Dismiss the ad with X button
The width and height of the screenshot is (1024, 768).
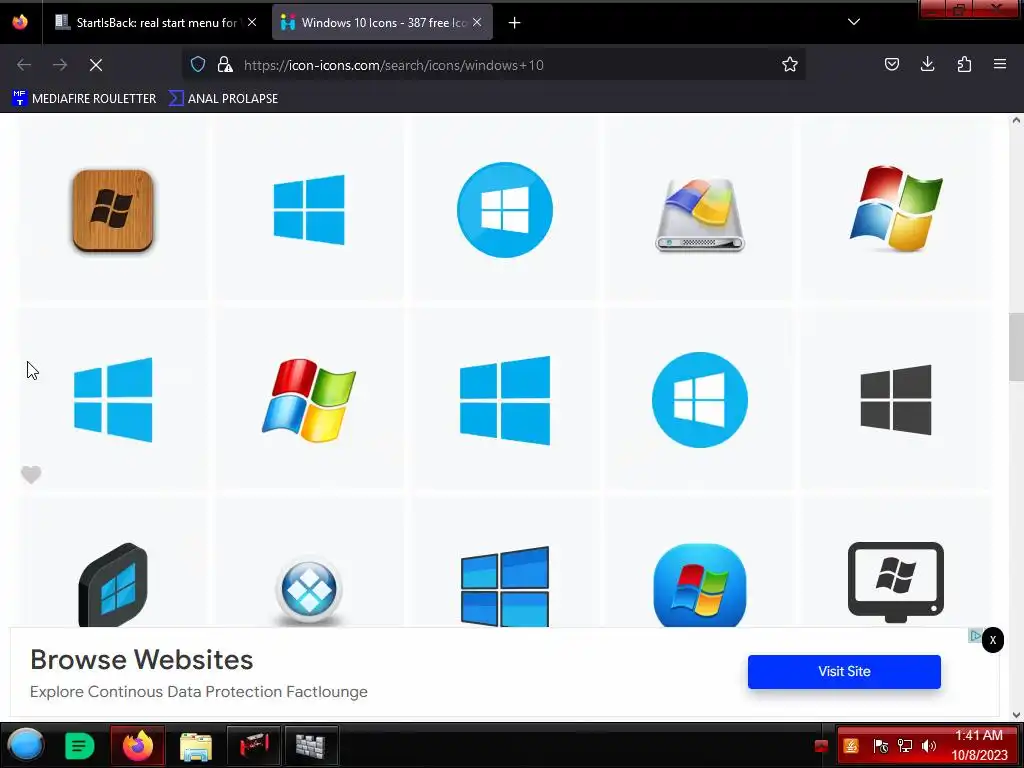[x=993, y=640]
